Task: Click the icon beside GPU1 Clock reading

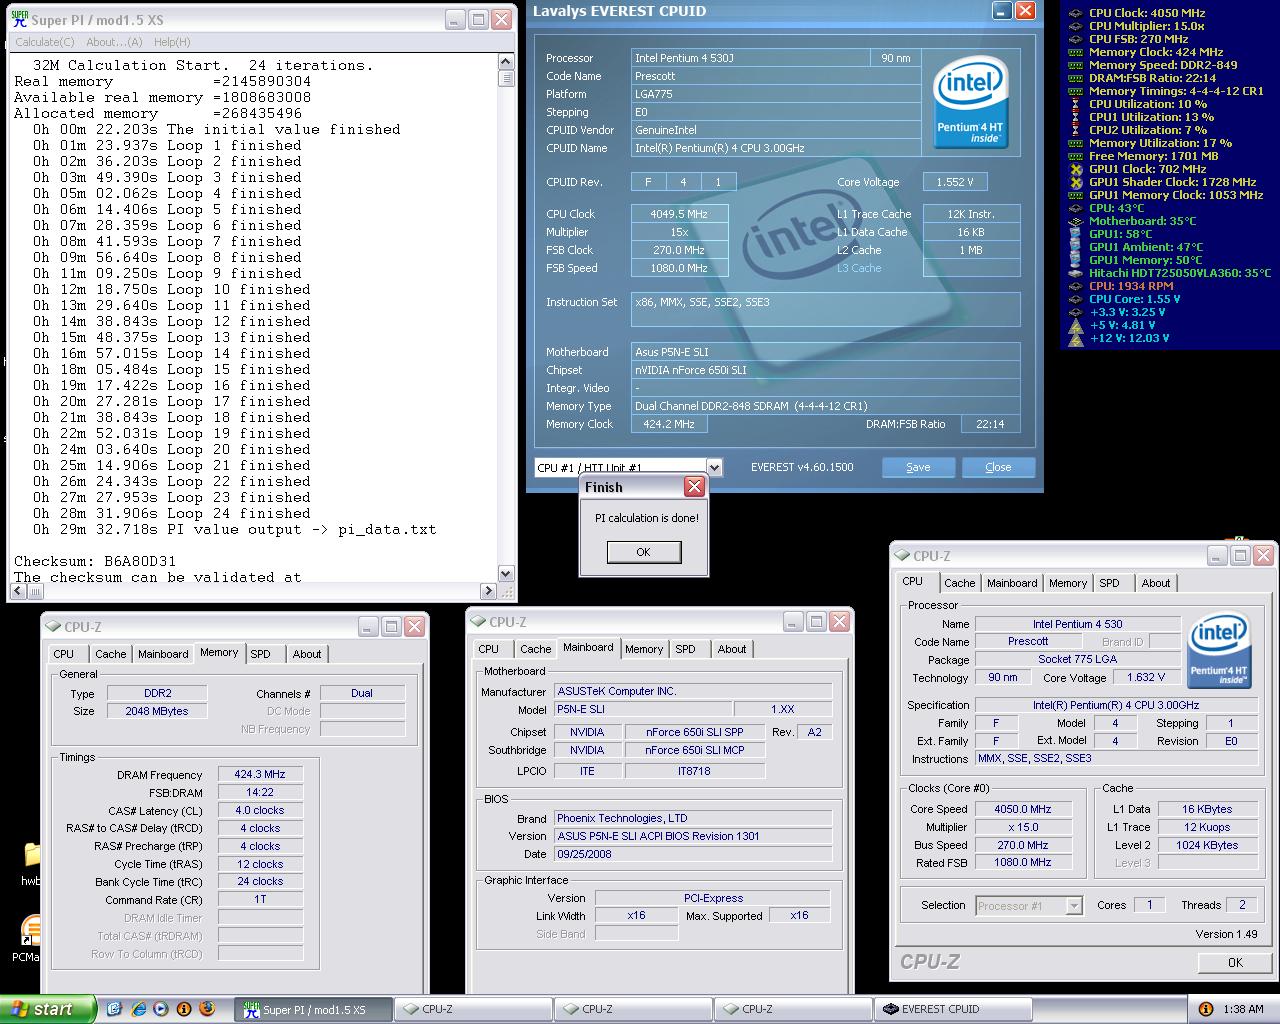Action: [x=1075, y=169]
